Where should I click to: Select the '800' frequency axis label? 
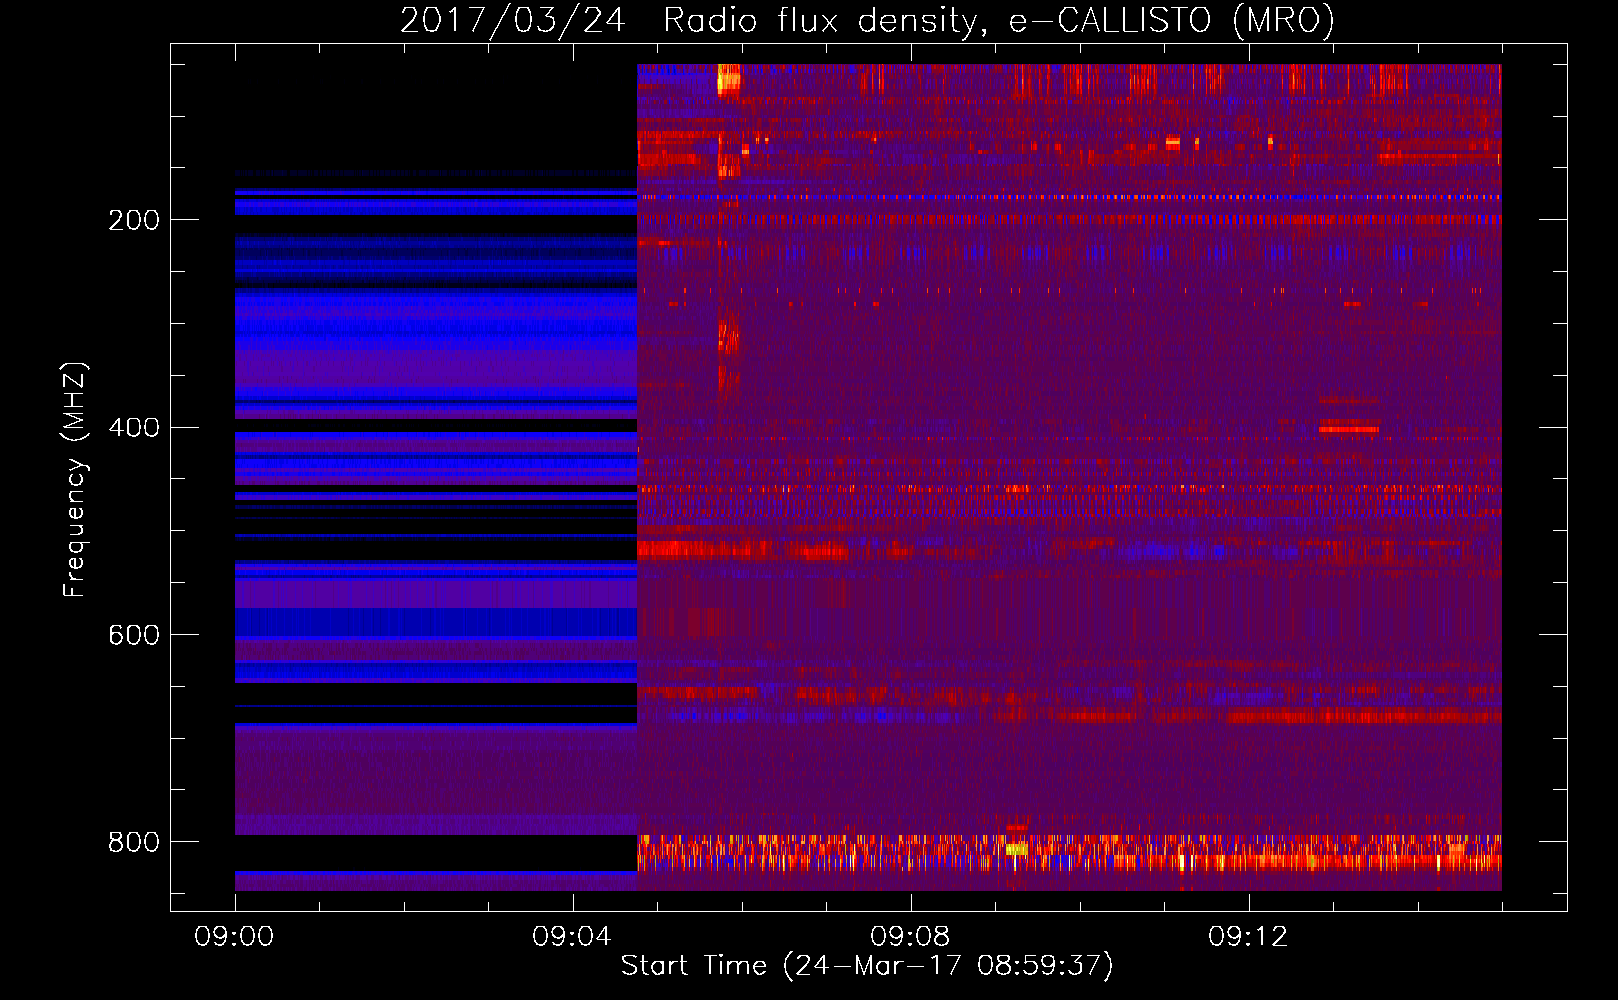134,843
